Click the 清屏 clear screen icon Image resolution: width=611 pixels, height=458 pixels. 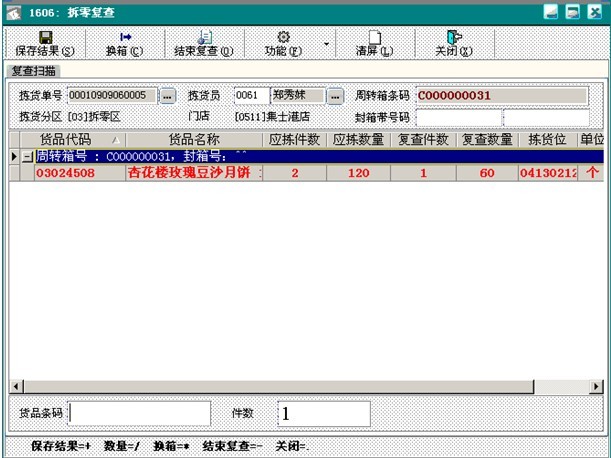(374, 37)
